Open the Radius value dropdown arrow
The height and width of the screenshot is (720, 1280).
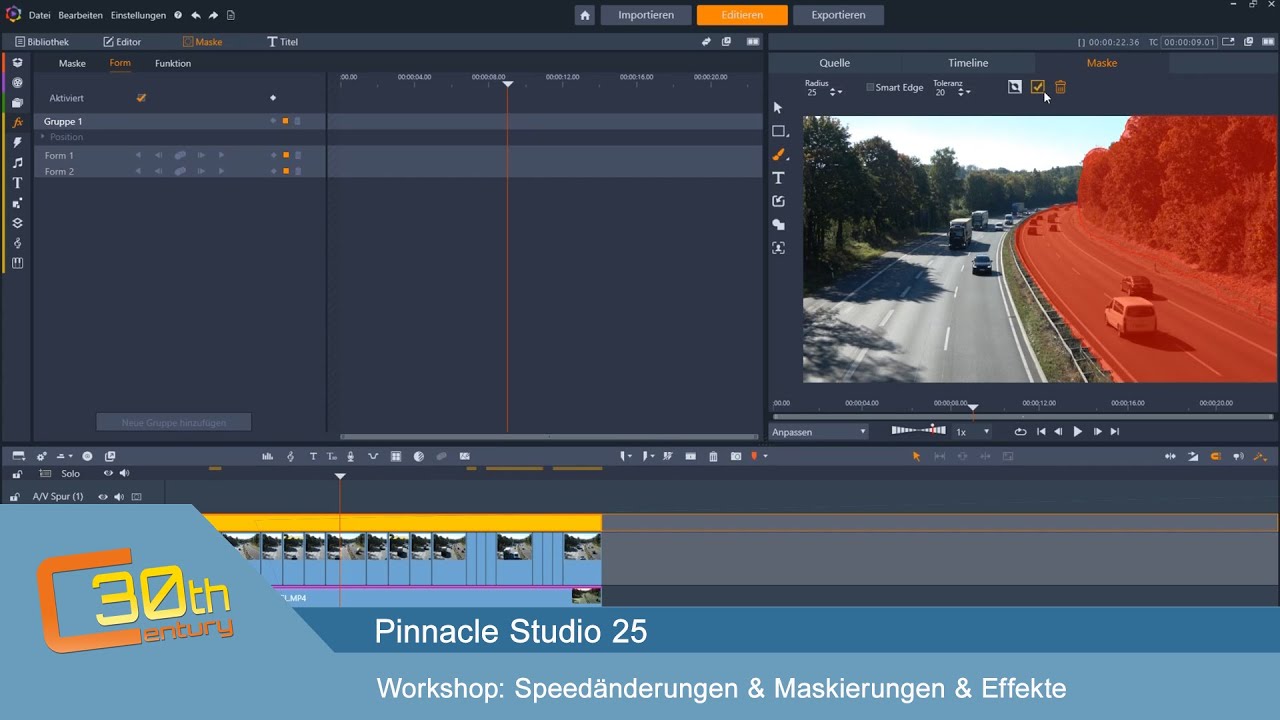[840, 92]
